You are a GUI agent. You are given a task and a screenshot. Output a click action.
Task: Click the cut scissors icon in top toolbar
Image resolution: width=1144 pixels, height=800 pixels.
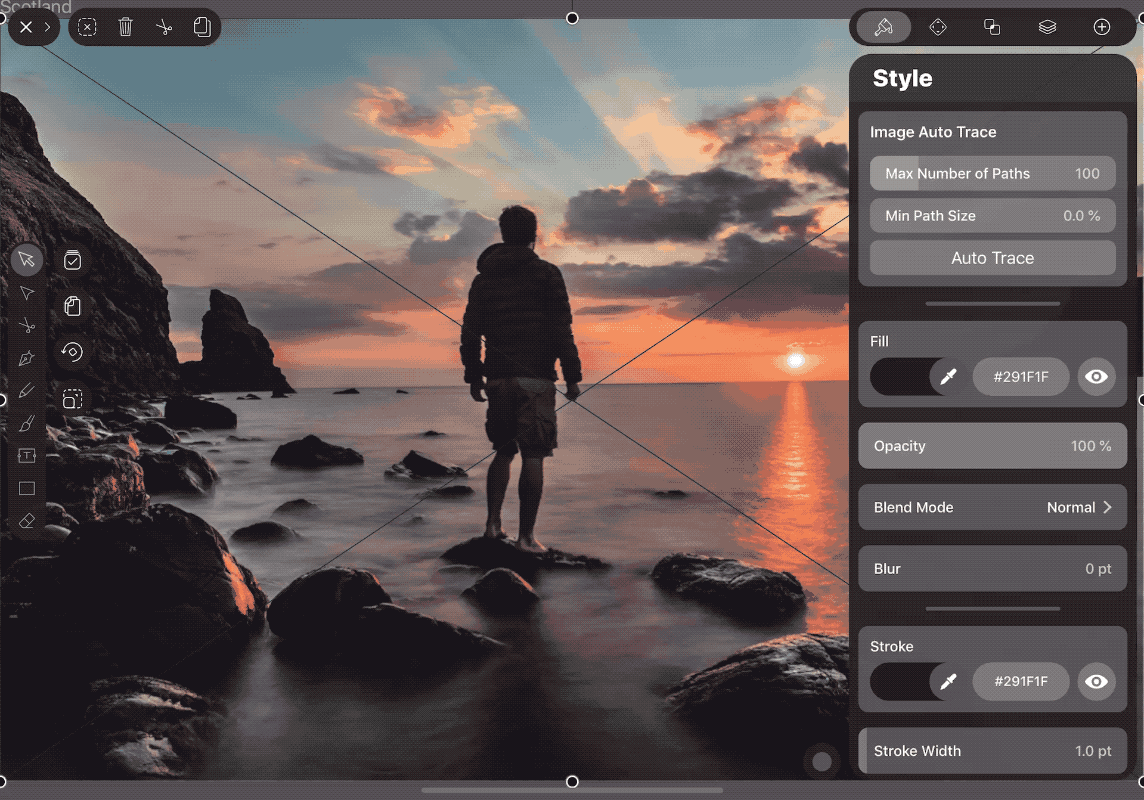pyautogui.click(x=164, y=27)
